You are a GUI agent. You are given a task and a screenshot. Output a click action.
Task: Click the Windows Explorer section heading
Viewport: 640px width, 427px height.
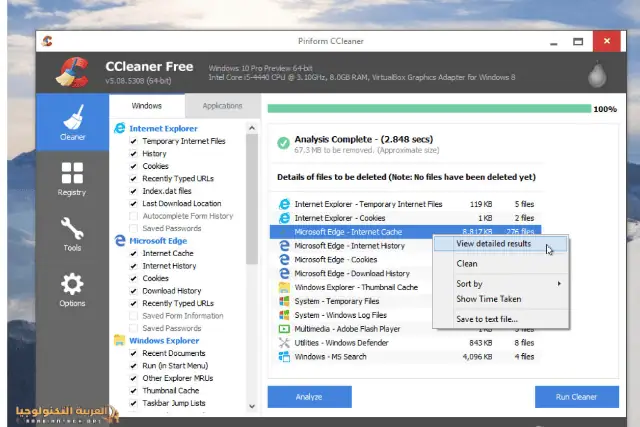point(164,340)
